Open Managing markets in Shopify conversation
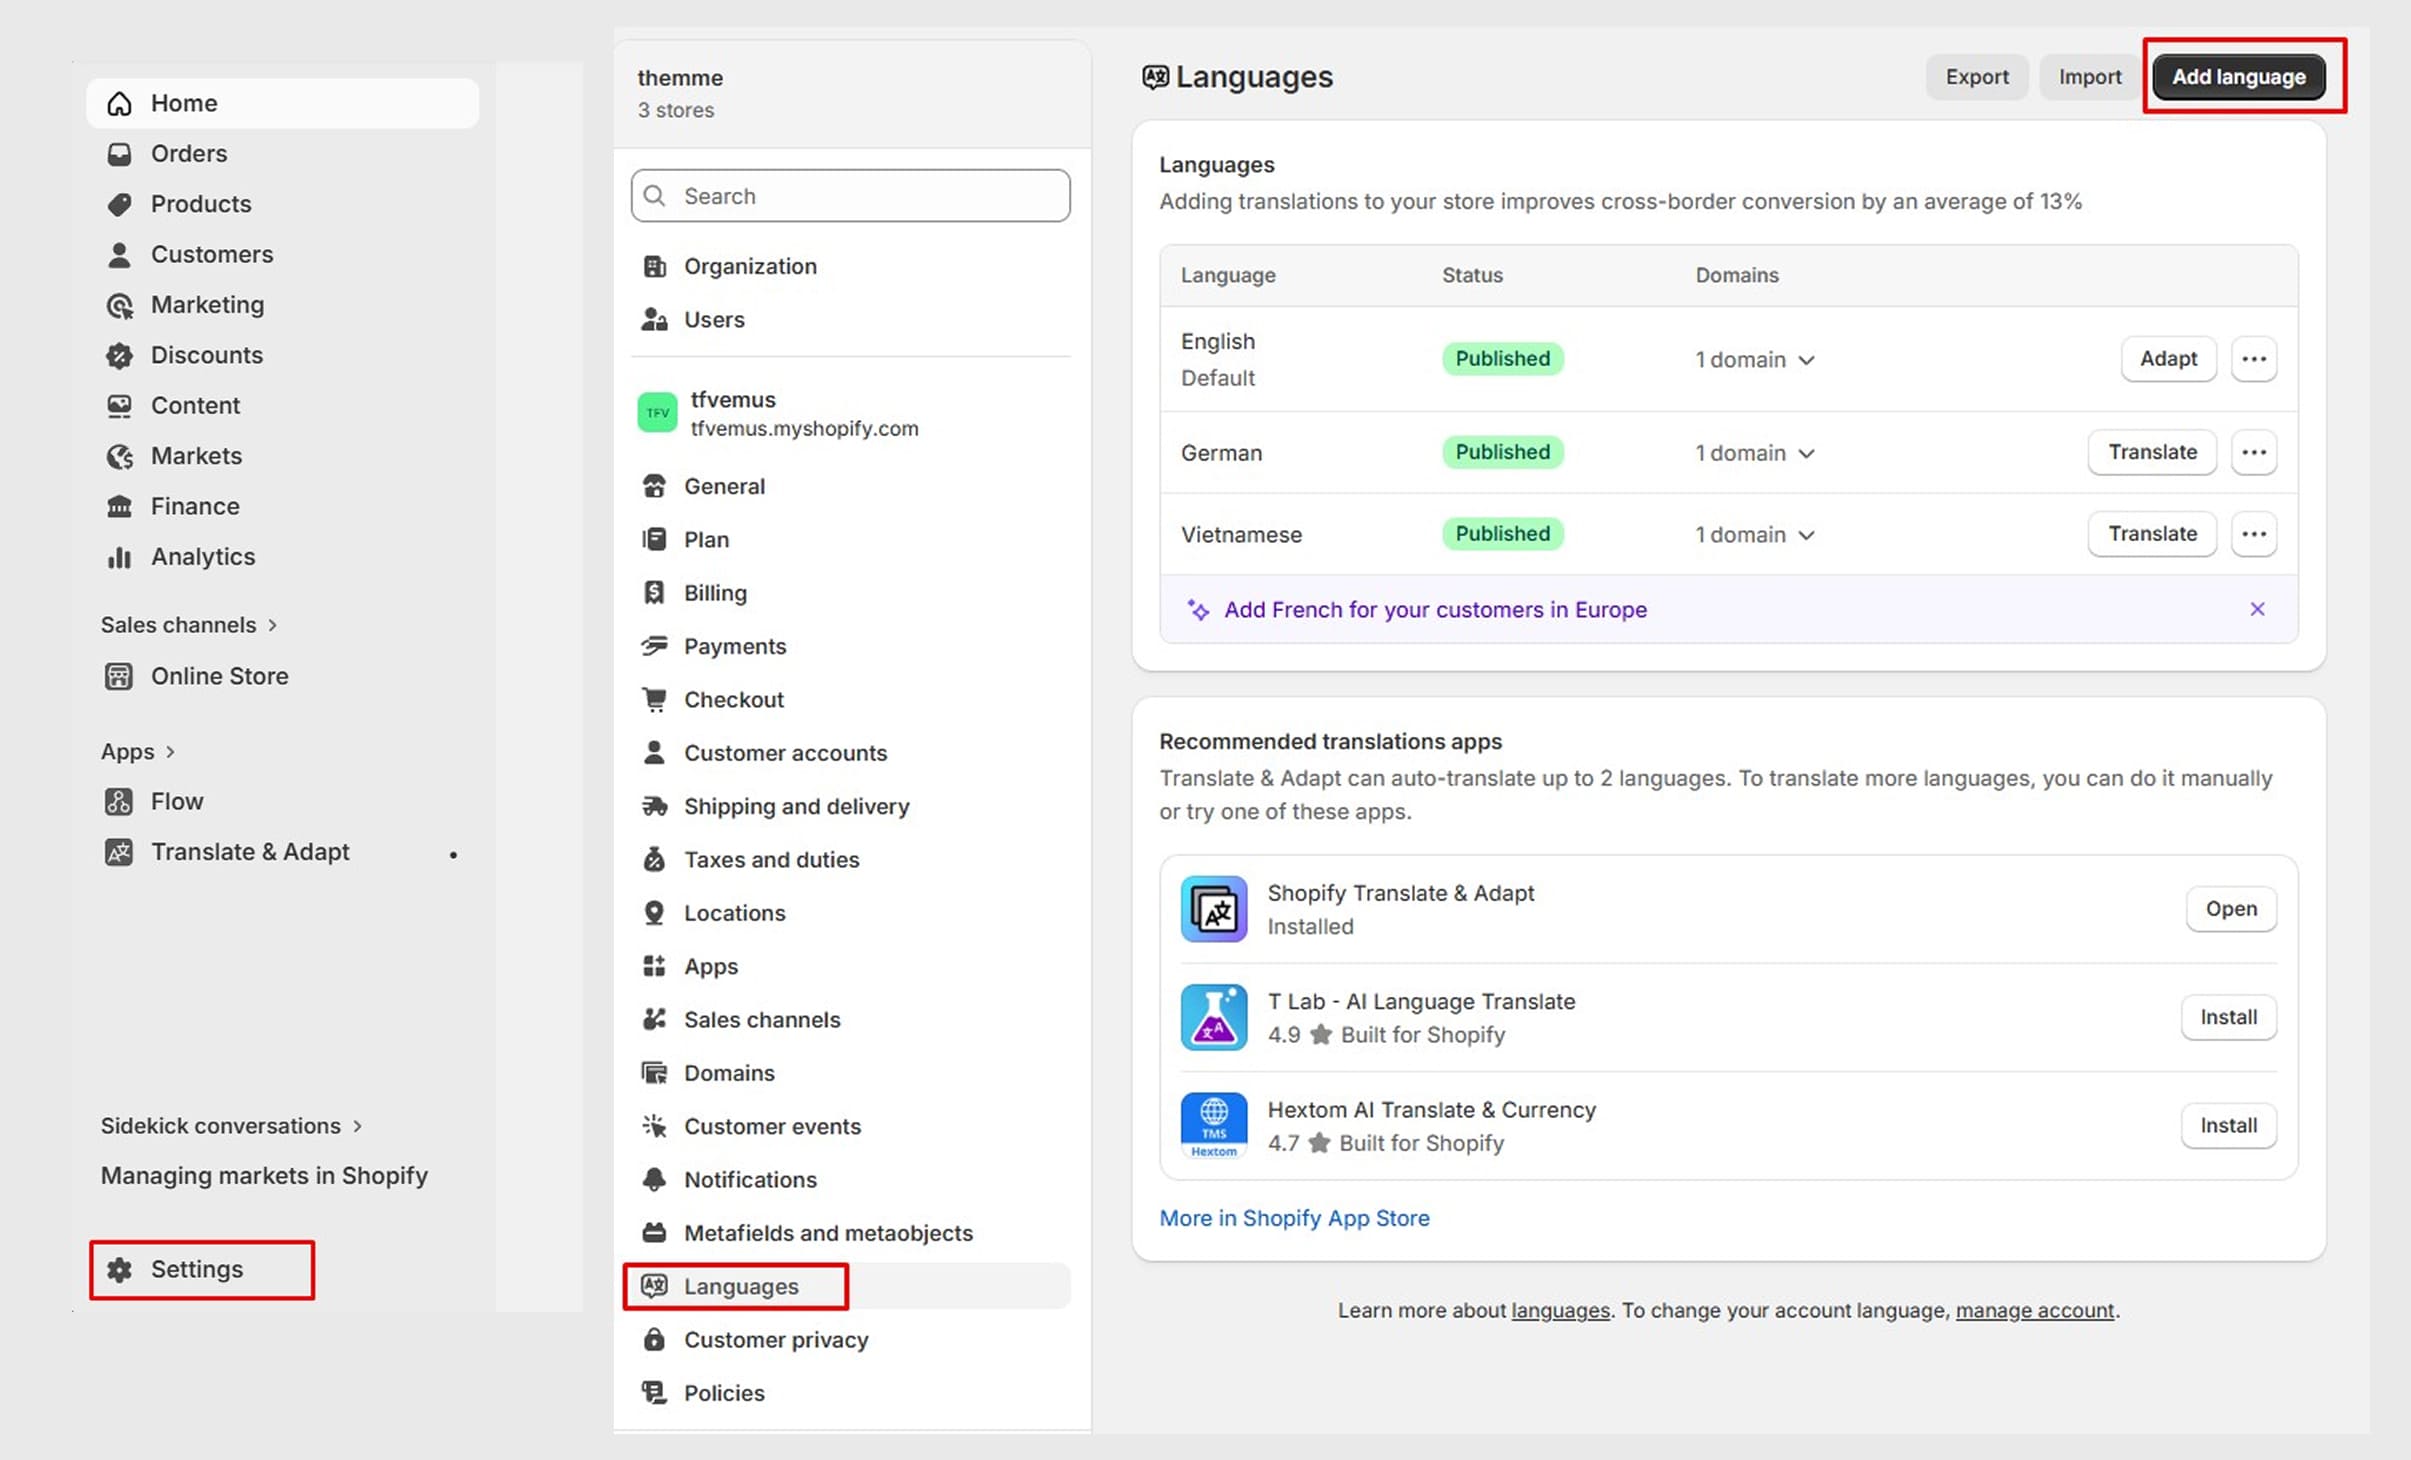 264,1175
